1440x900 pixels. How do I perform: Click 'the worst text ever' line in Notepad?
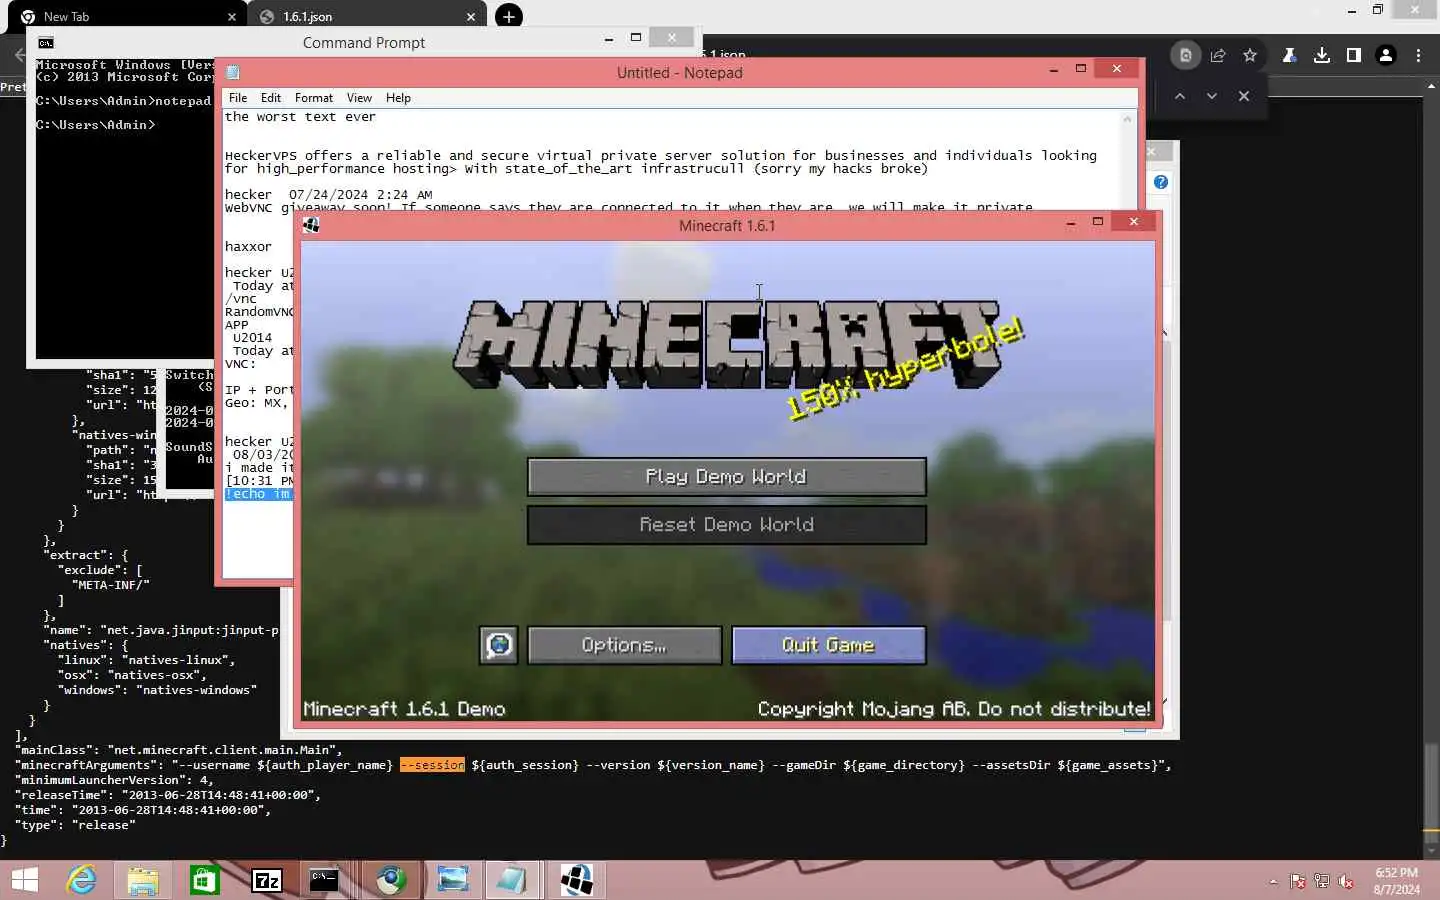[x=300, y=117]
